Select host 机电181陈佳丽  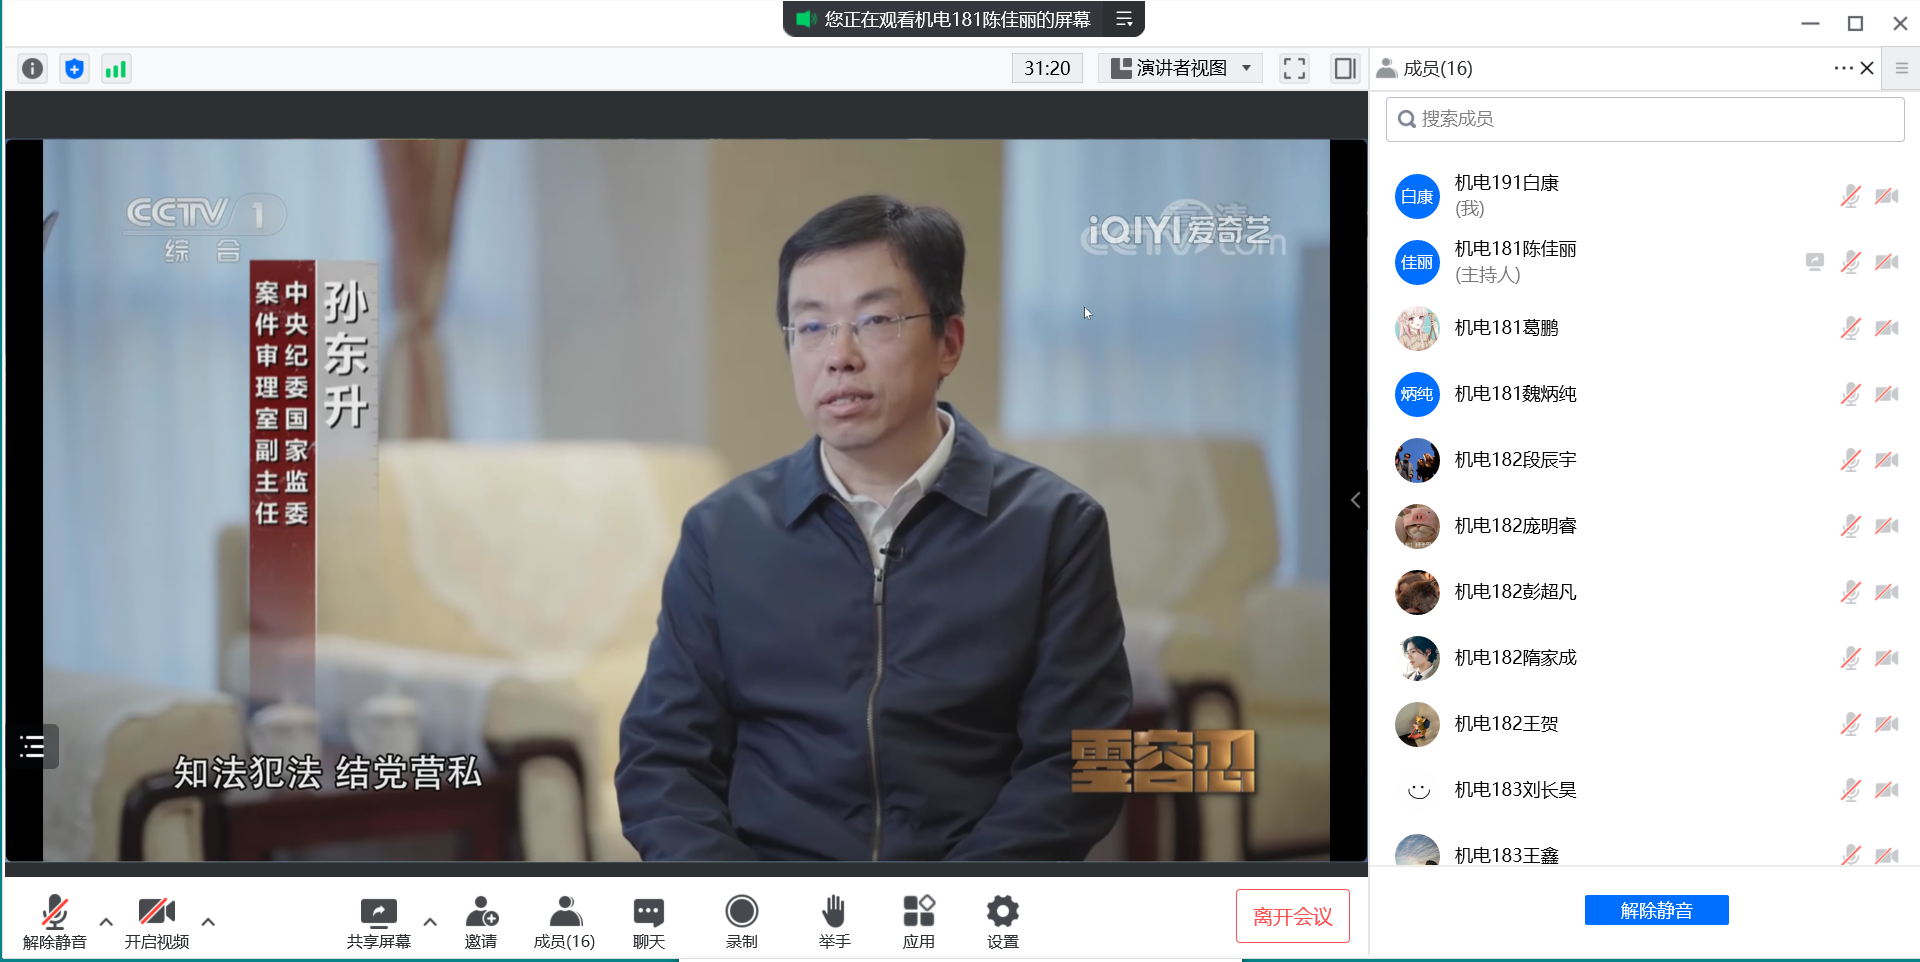pos(1645,262)
